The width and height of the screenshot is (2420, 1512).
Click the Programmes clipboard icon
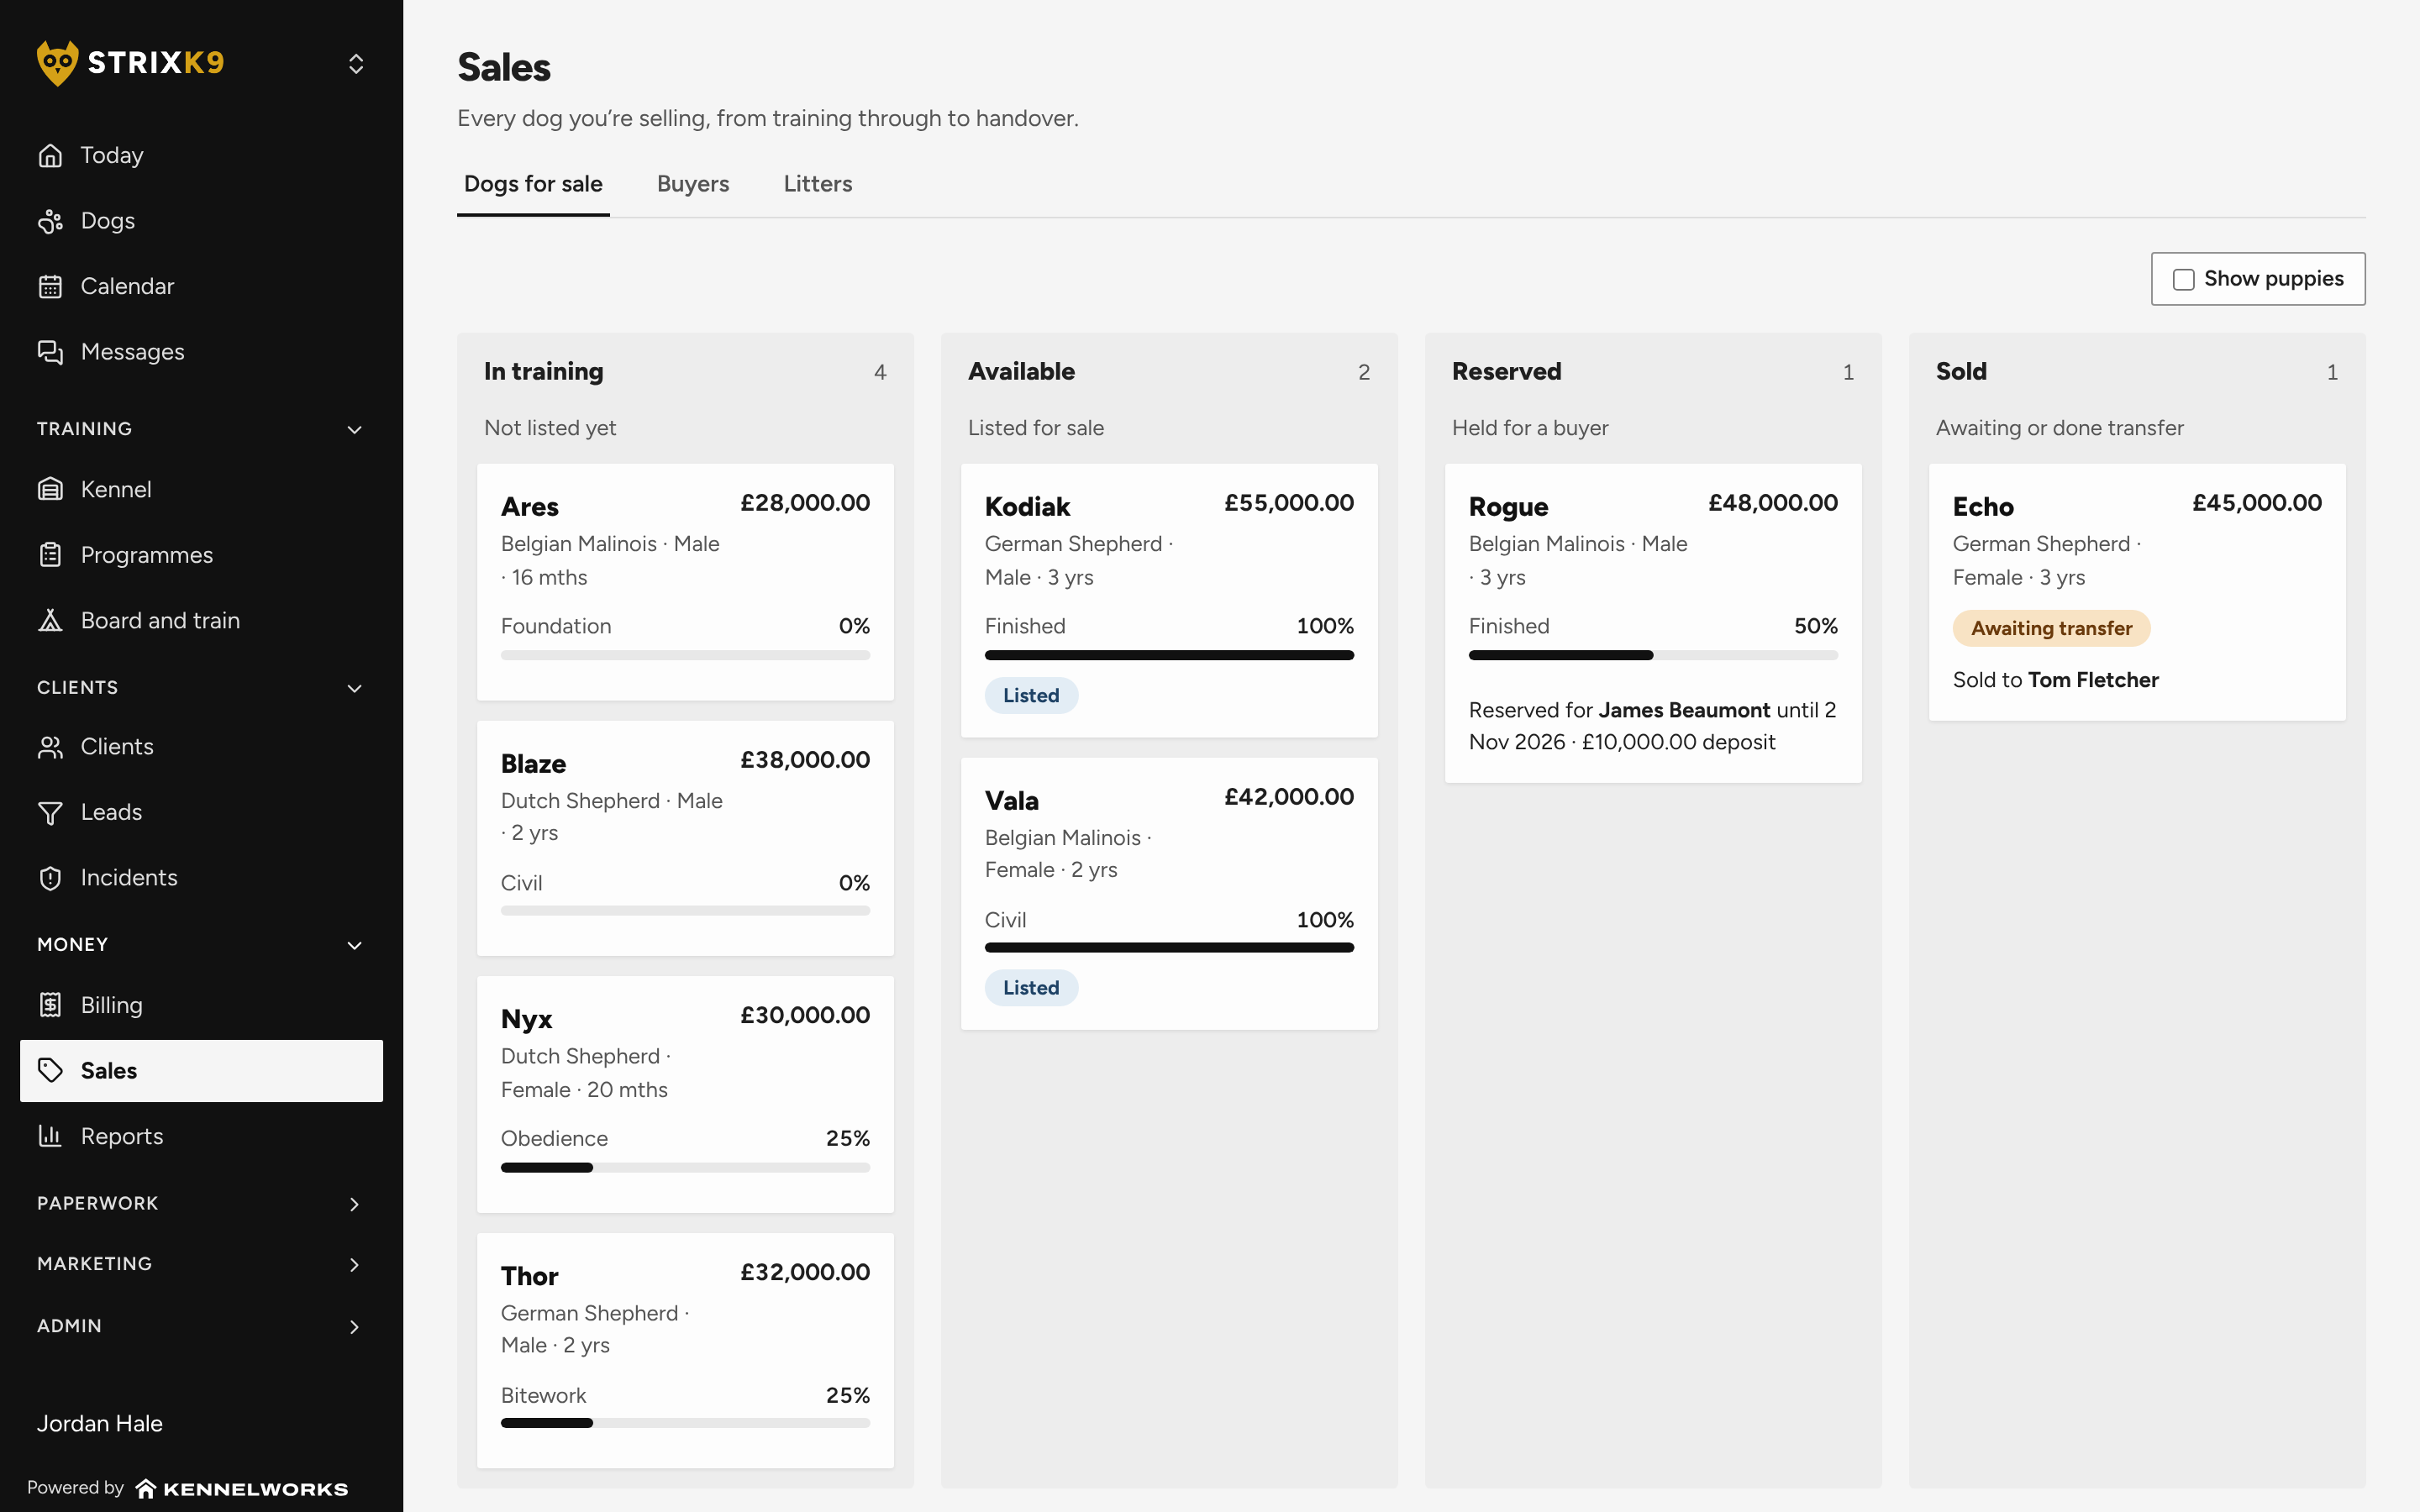pos(50,555)
